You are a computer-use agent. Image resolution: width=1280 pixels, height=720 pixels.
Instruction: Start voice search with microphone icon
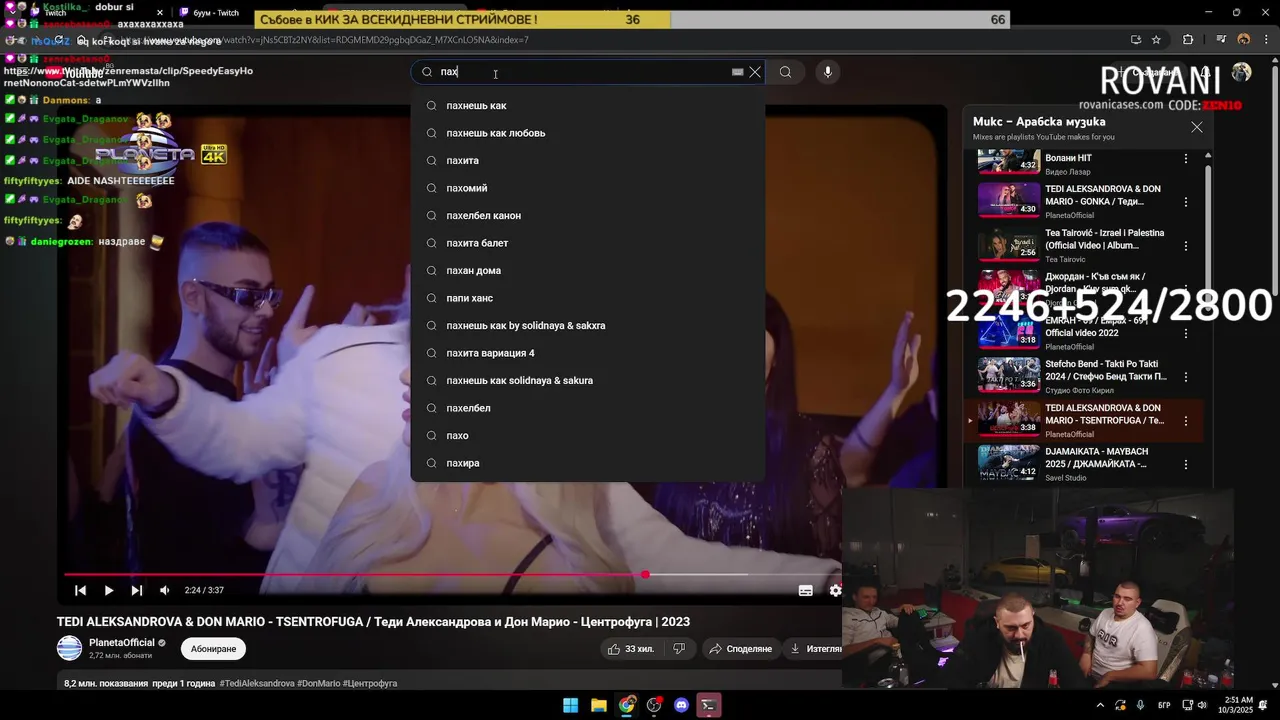click(x=827, y=72)
